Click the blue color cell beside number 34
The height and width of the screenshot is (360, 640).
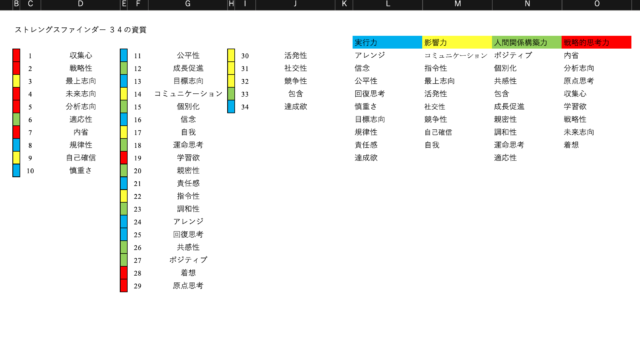pos(231,107)
